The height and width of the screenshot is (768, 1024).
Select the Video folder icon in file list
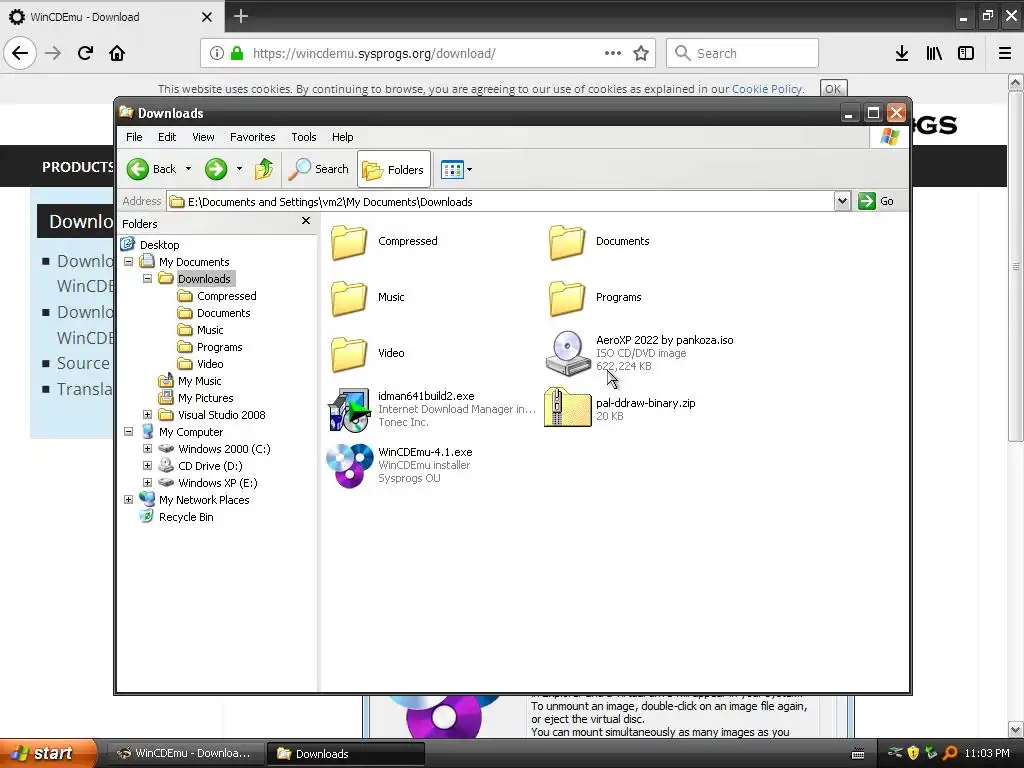click(349, 354)
